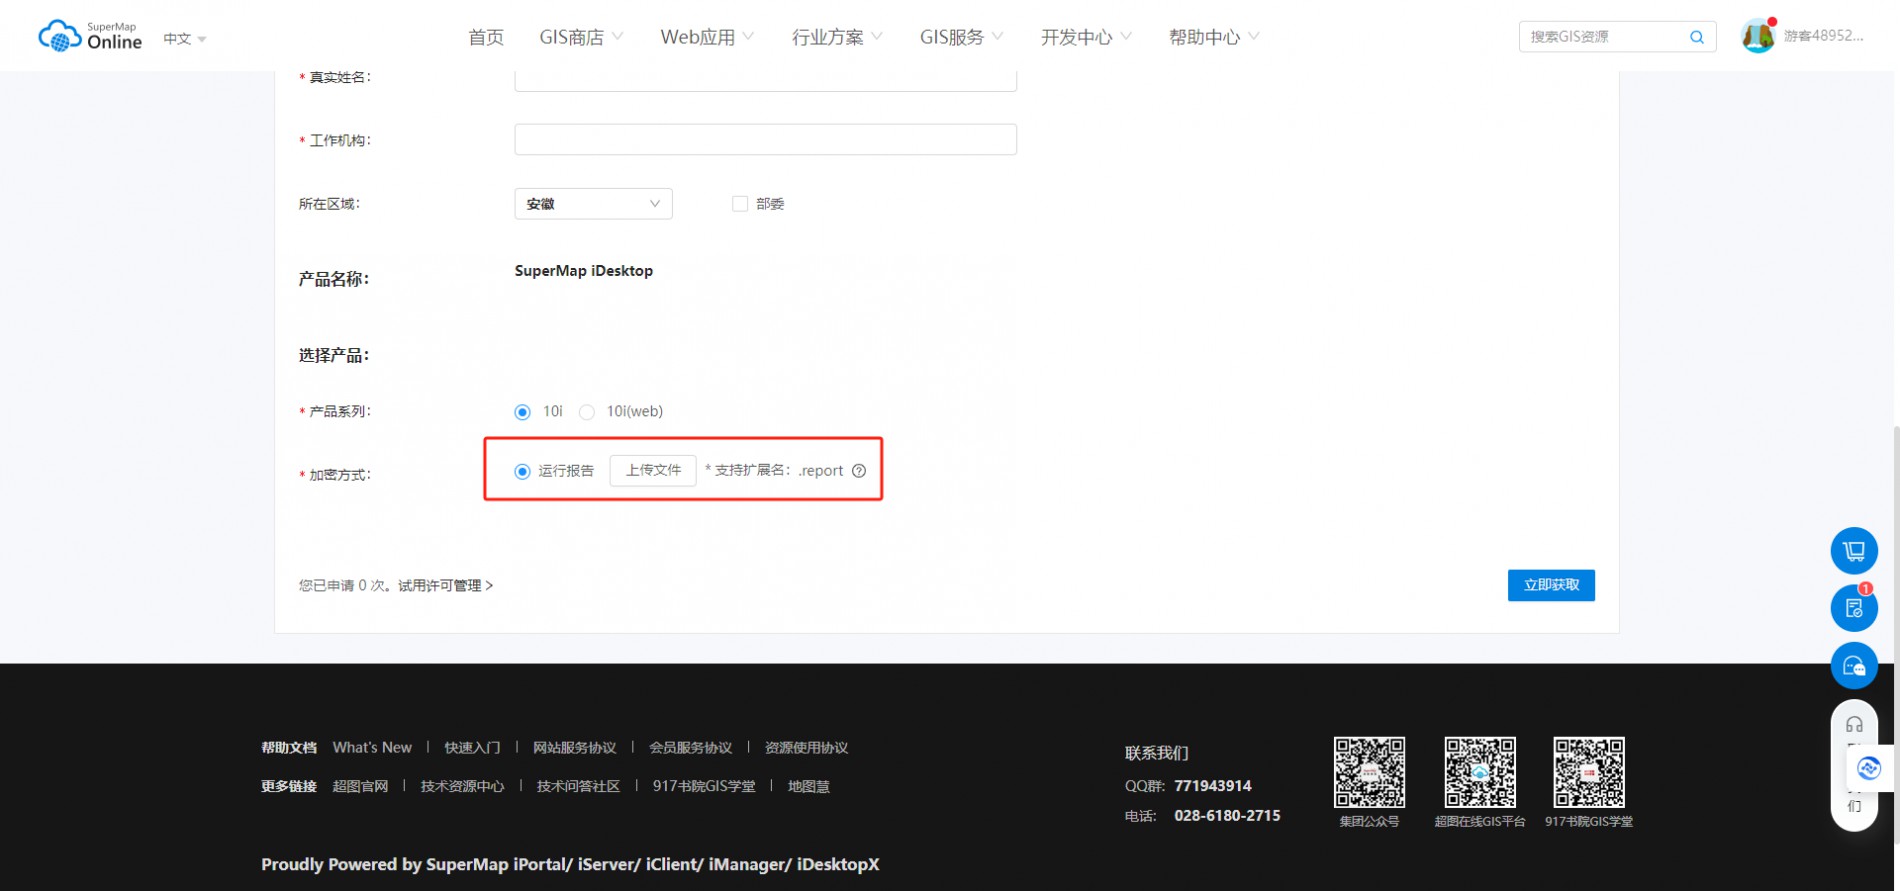This screenshot has width=1900, height=891.
Task: Expand the GIS商店 menu
Action: 581,37
